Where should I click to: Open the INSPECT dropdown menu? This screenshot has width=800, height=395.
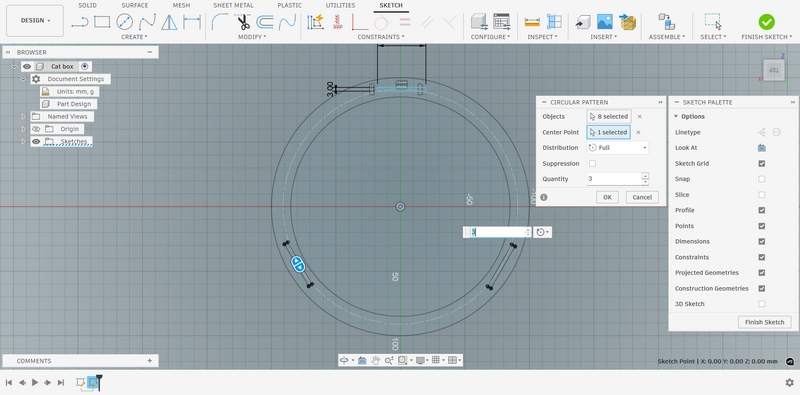pyautogui.click(x=542, y=37)
